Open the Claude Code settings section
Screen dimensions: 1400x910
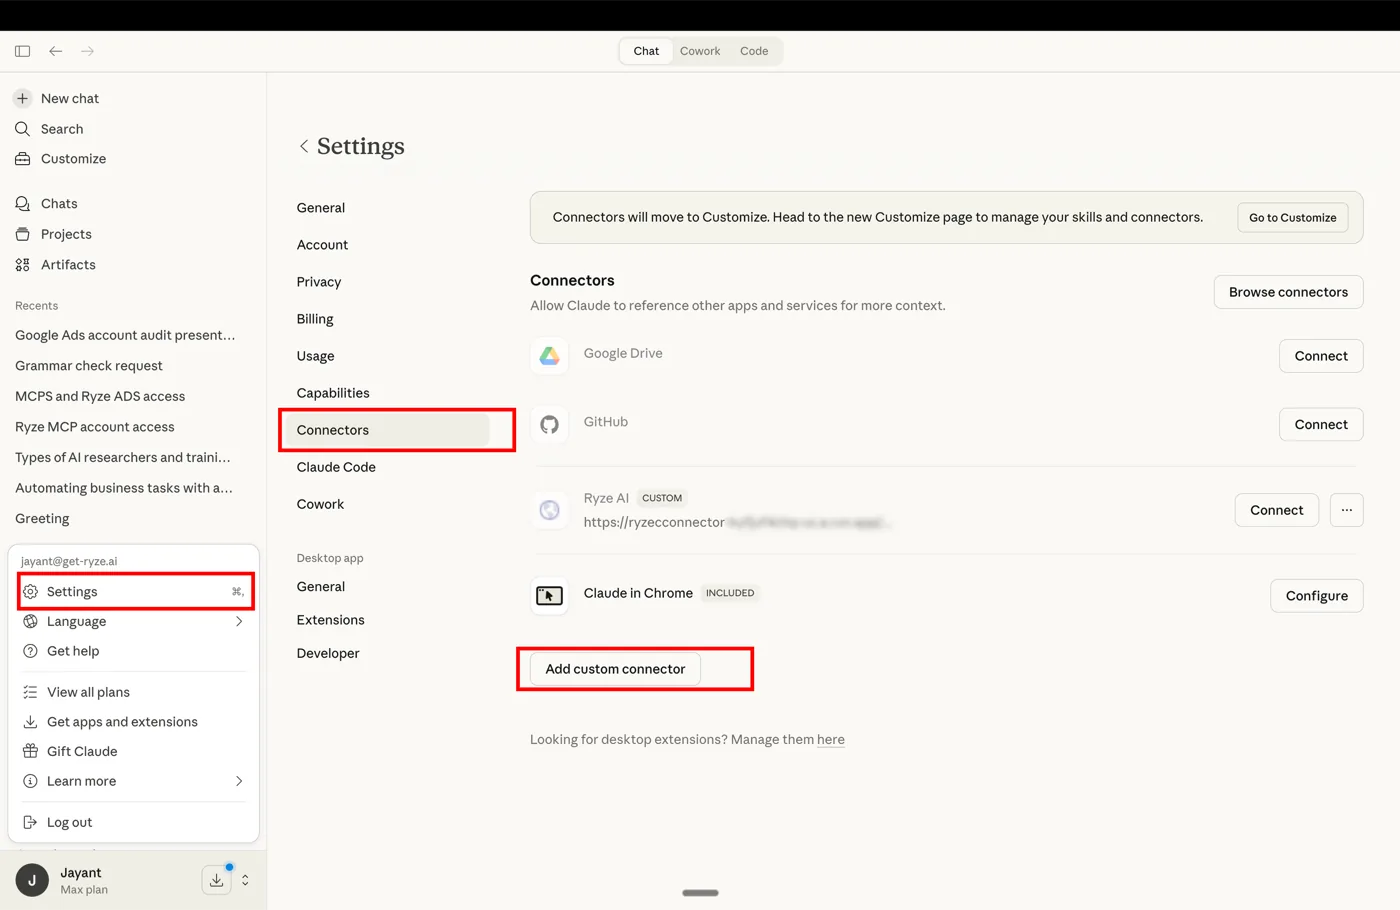[336, 467]
